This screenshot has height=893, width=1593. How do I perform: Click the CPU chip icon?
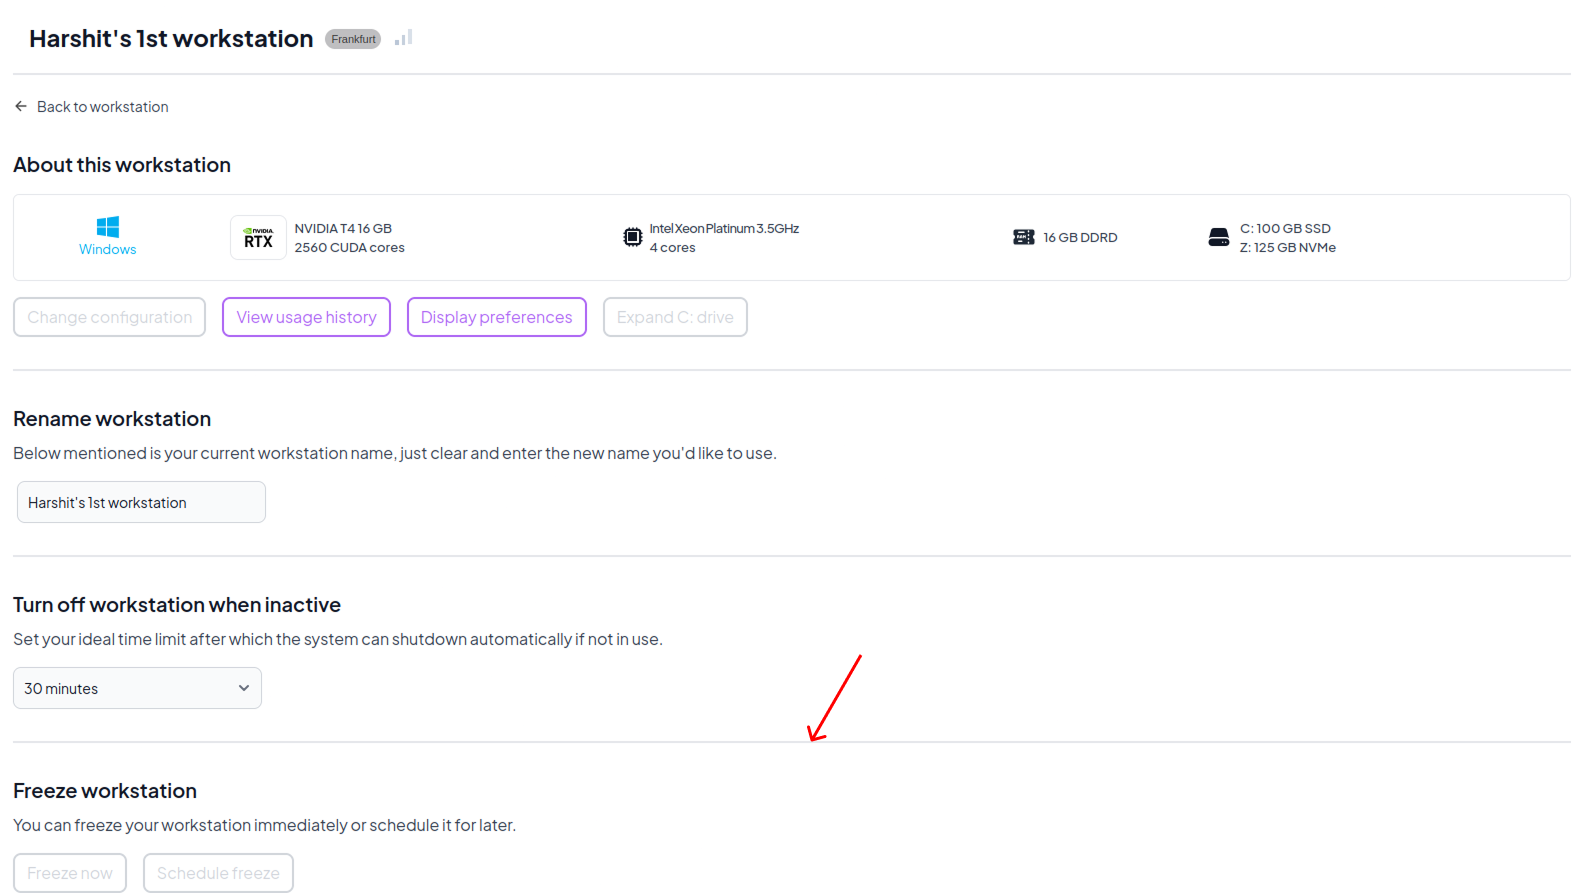click(632, 237)
